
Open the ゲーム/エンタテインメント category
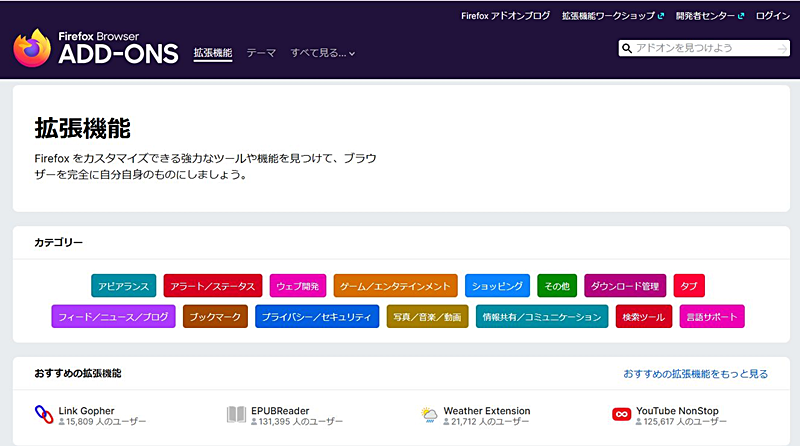click(x=395, y=286)
